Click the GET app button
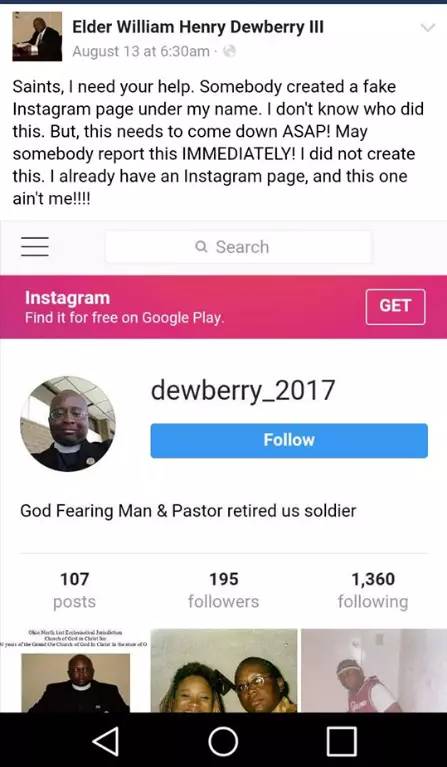 (395, 307)
